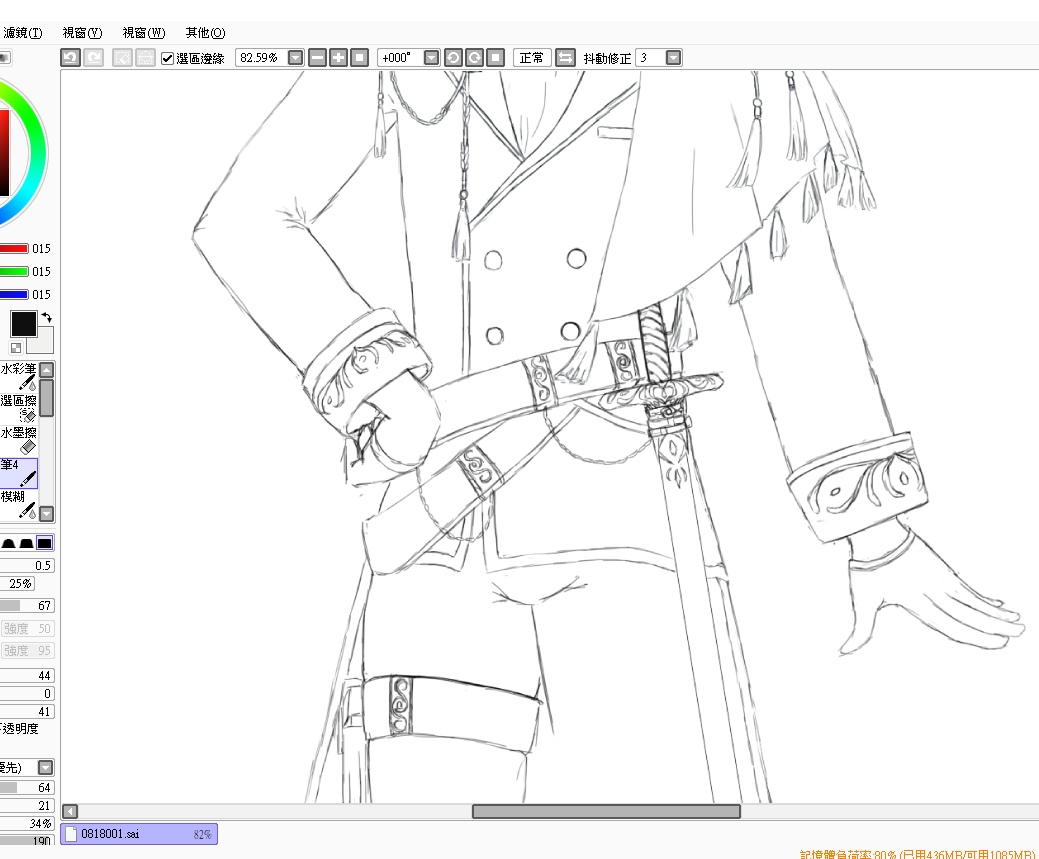Click the zoom in plus button
Screen dimensions: 1039x859
click(x=339, y=58)
